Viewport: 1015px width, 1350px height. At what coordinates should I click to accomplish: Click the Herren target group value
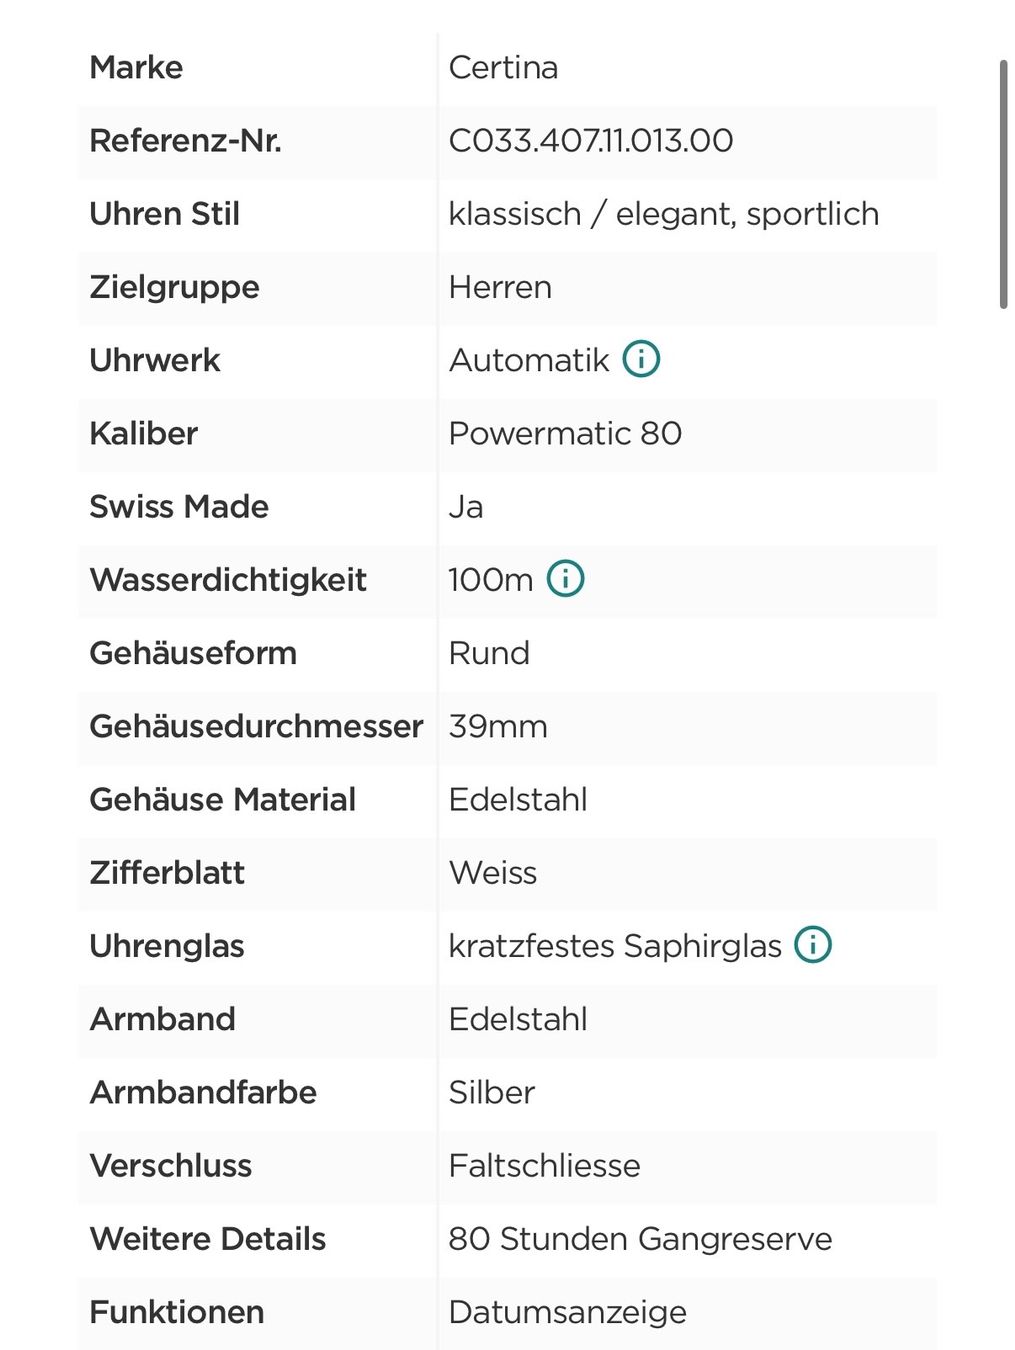500,287
